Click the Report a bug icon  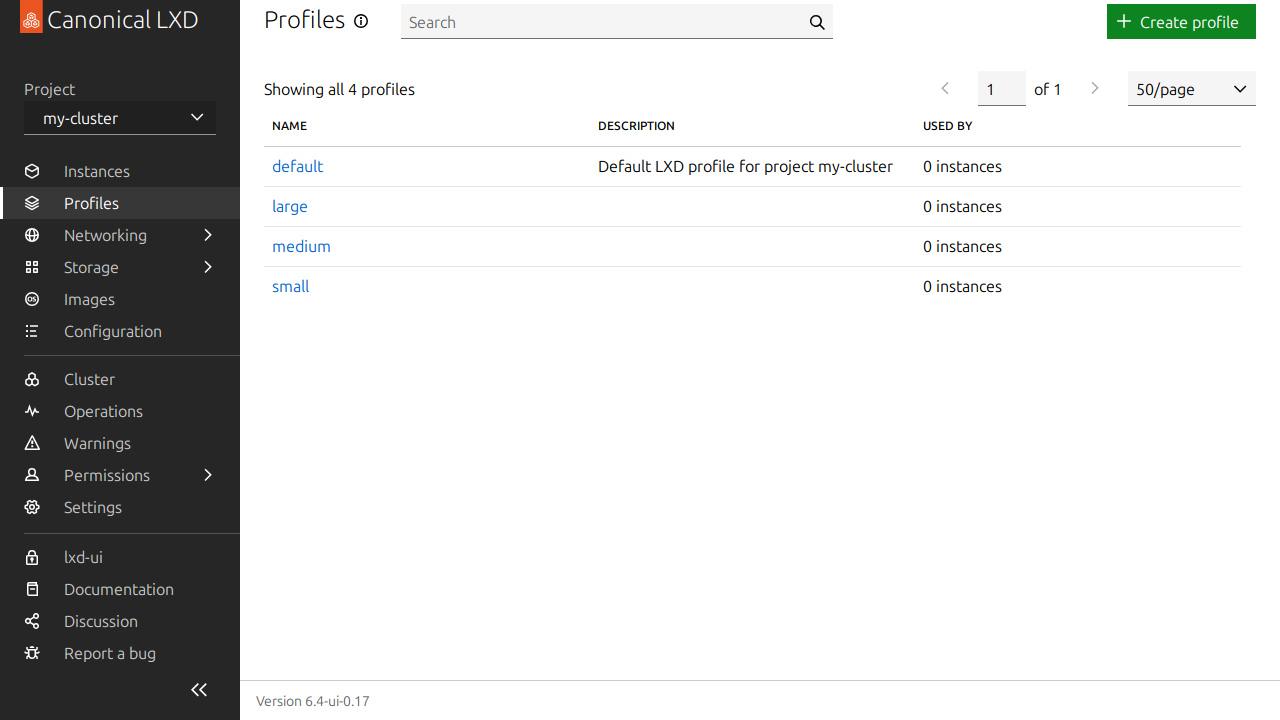(x=32, y=653)
